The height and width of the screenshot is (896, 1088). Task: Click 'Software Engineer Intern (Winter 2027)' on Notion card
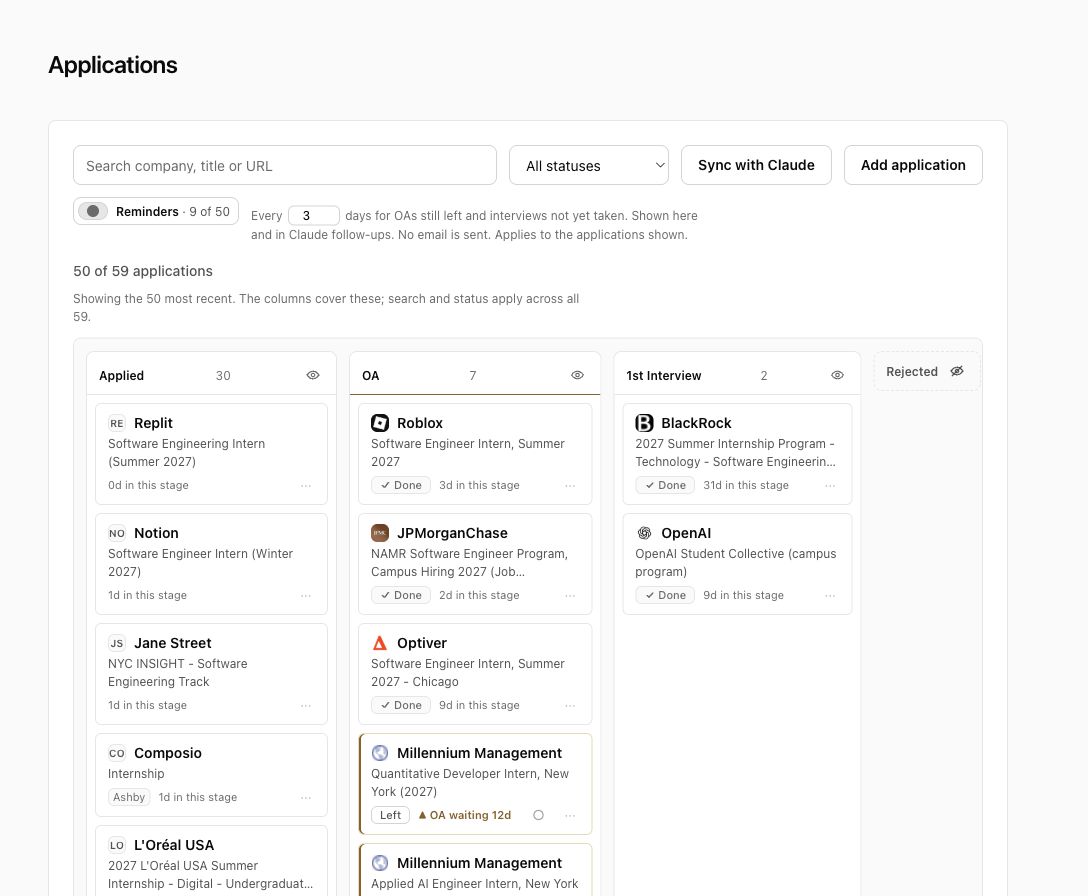(x=201, y=562)
